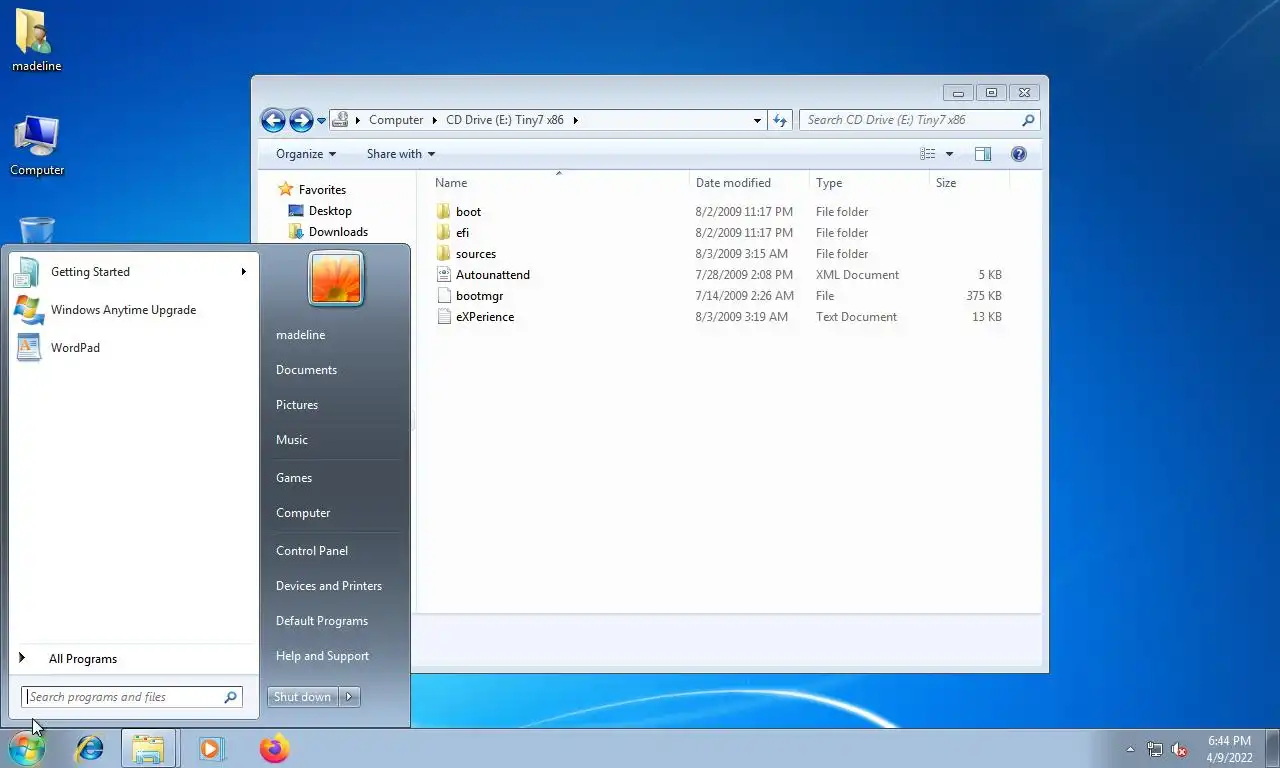The height and width of the screenshot is (768, 1280).
Task: Open Control Panel from Start menu
Action: [312, 551]
